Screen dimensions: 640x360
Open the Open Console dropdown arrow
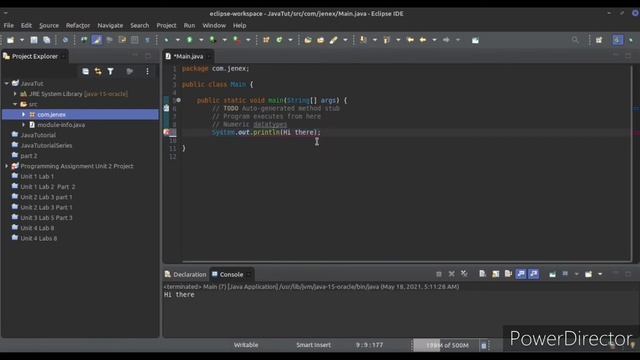[600, 274]
